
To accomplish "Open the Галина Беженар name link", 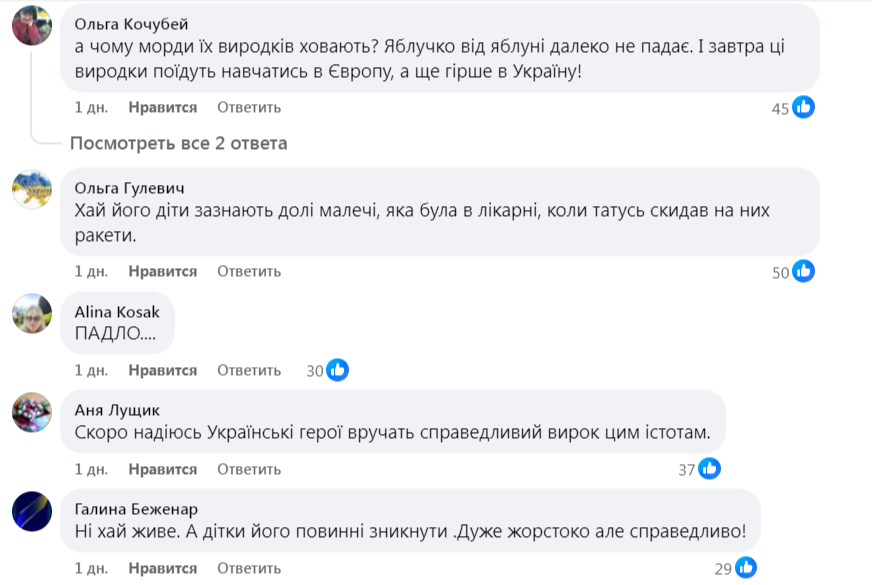I will click(135, 507).
